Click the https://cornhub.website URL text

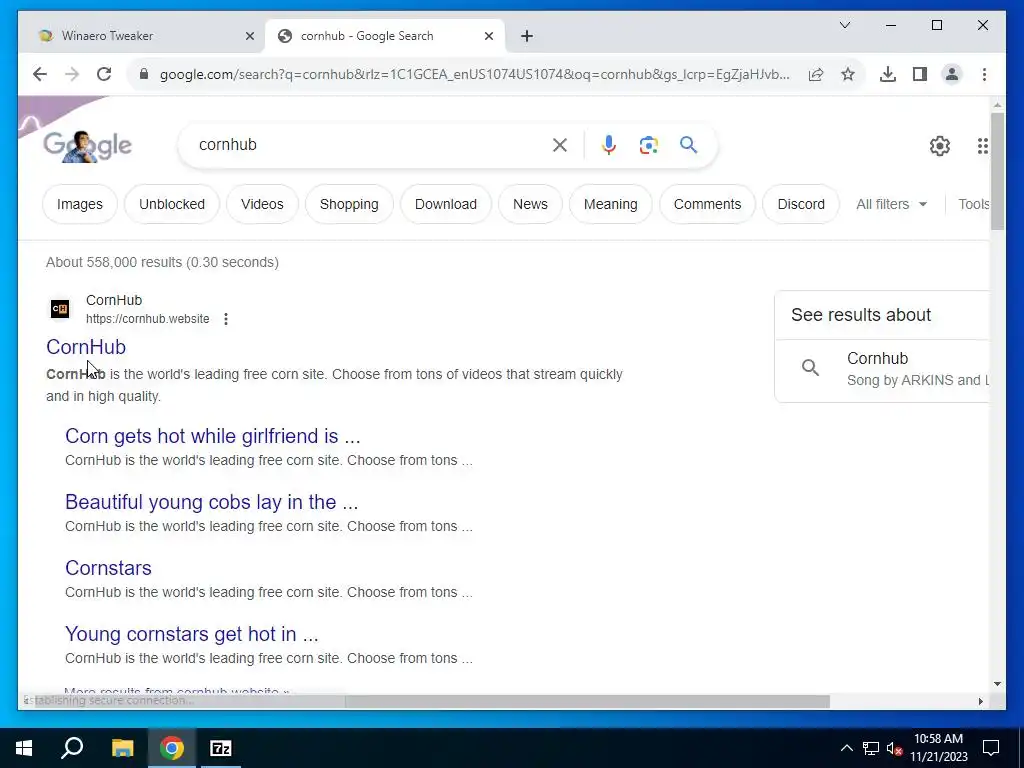pyautogui.click(x=148, y=319)
